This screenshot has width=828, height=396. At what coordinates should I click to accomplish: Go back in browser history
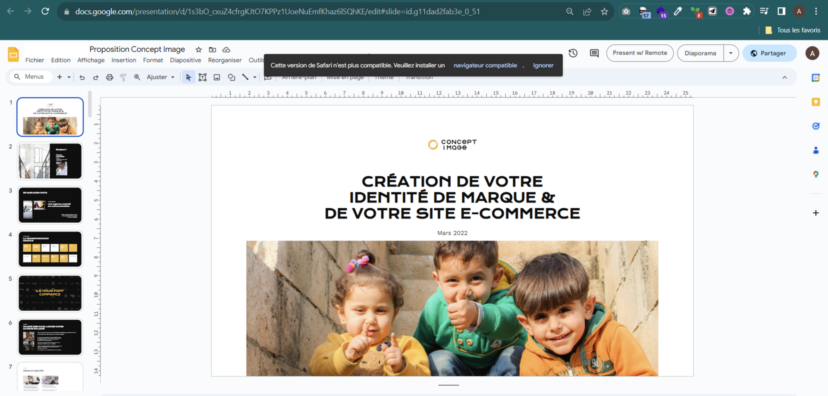pos(10,11)
